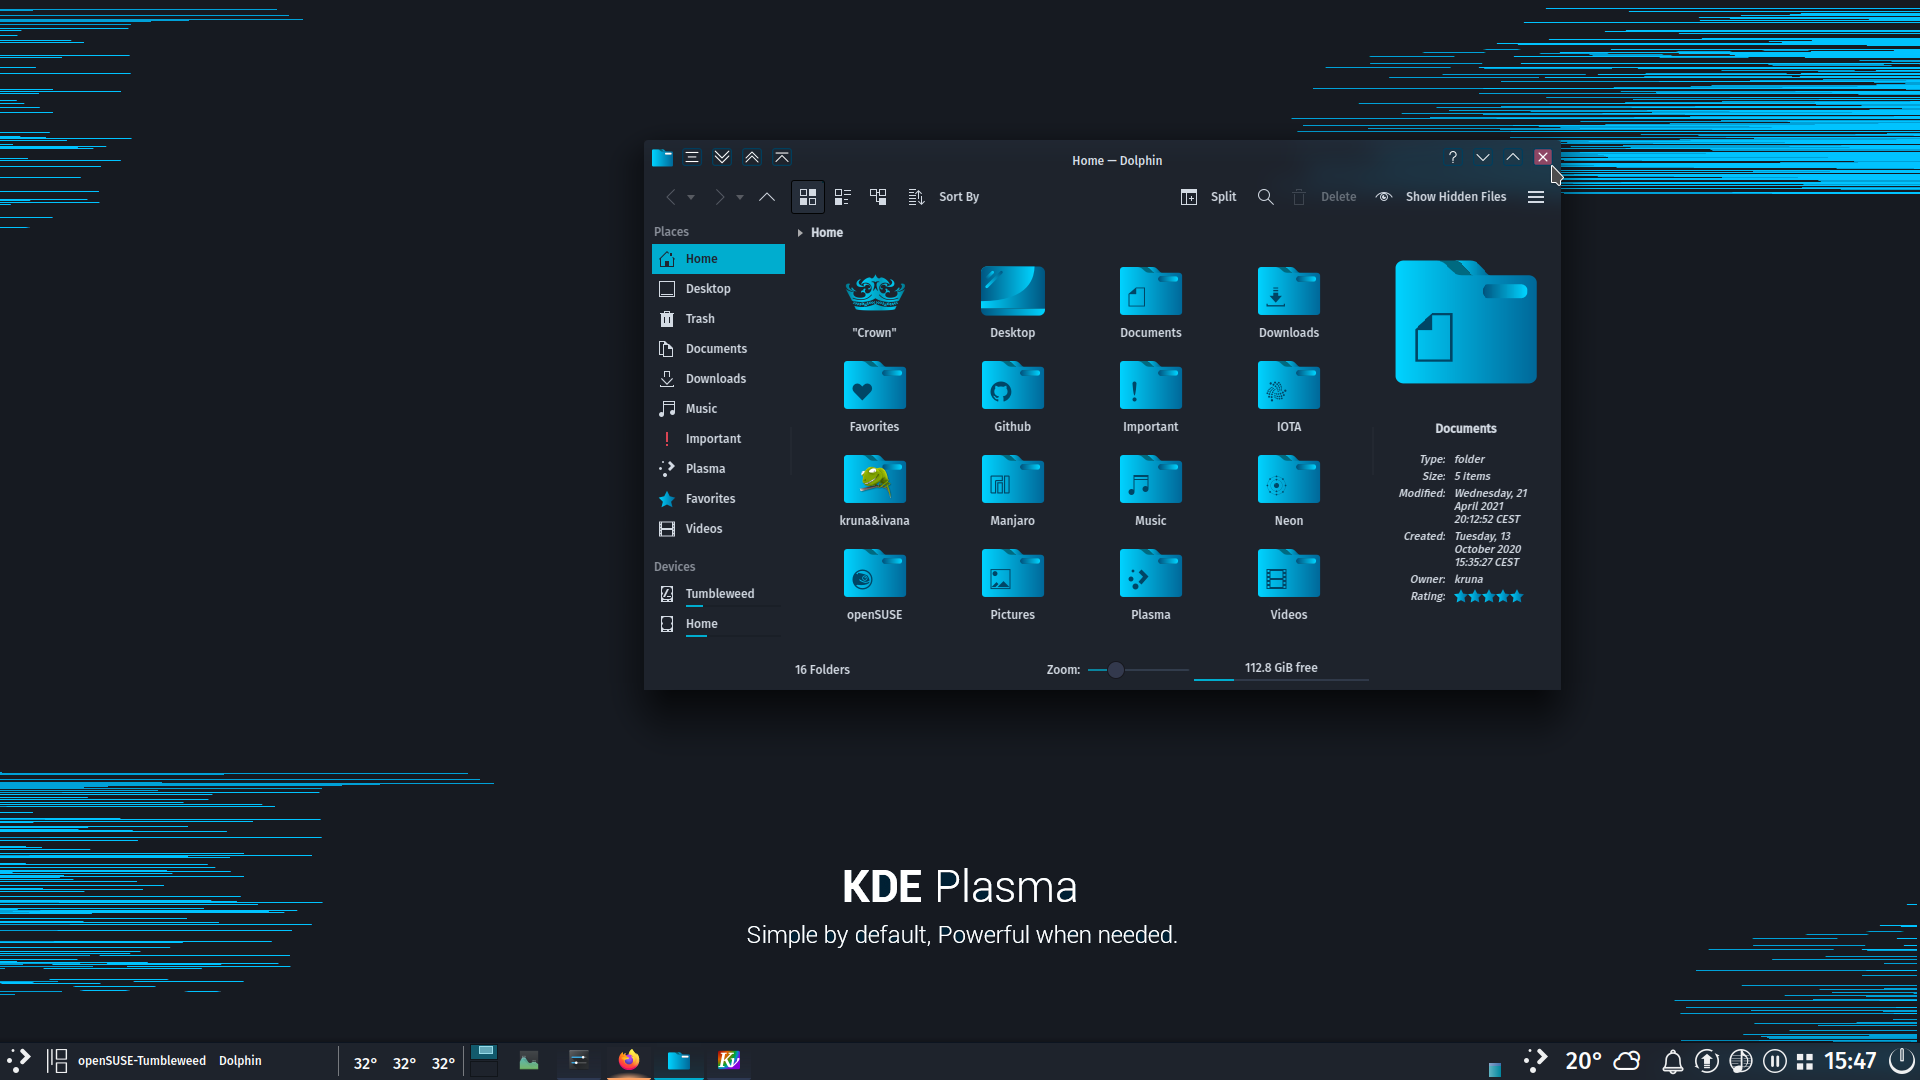Open Downloads place in sidebar
The image size is (1920, 1080).
[x=718, y=379]
